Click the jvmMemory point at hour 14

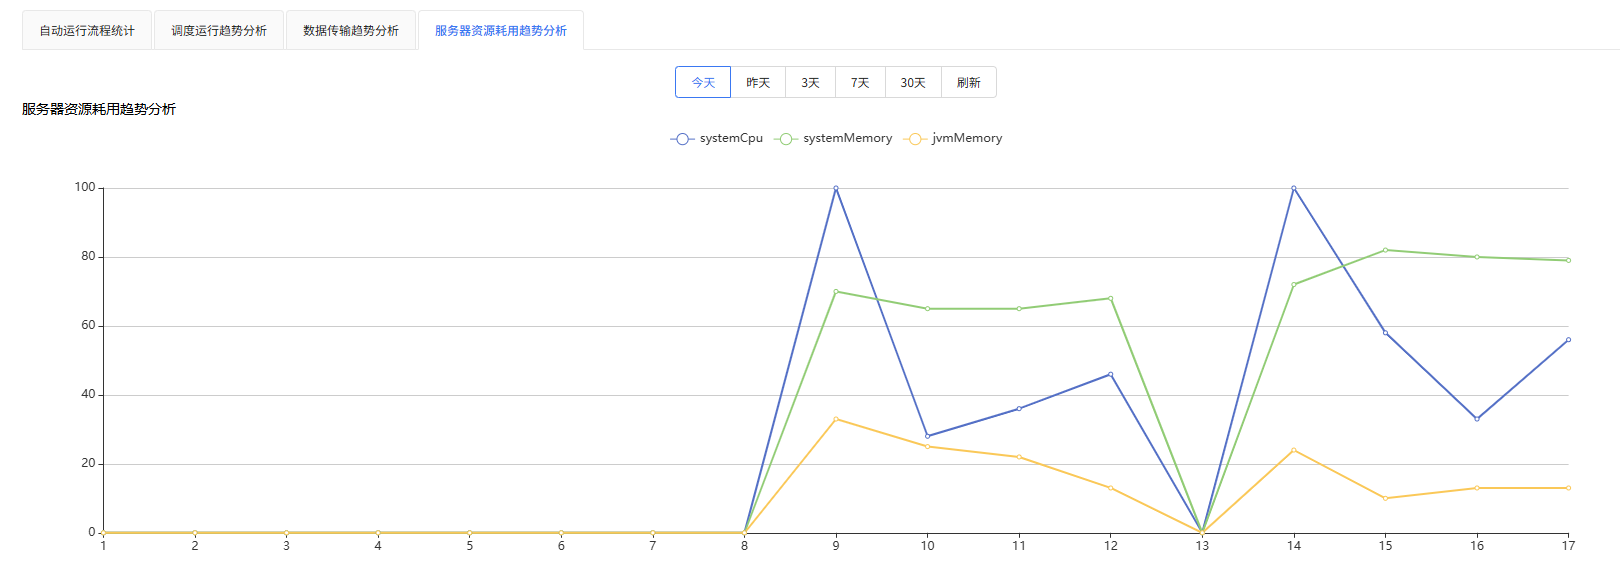[1294, 450]
